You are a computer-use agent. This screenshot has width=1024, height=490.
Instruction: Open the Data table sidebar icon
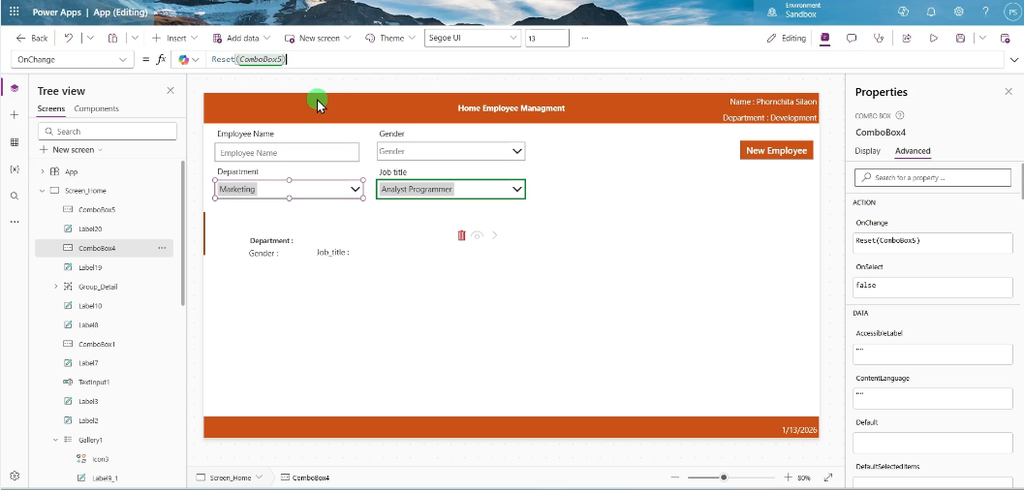(x=14, y=142)
